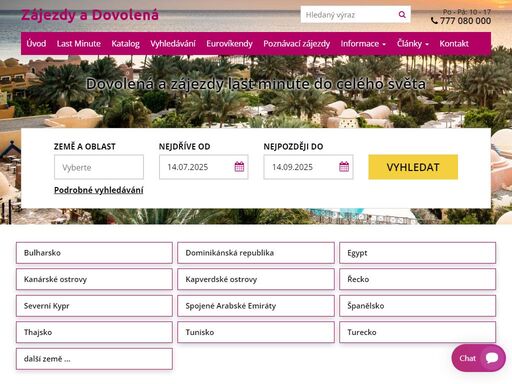Open the Země a oblast Vyberte selector
512x384 pixels.
coord(99,167)
